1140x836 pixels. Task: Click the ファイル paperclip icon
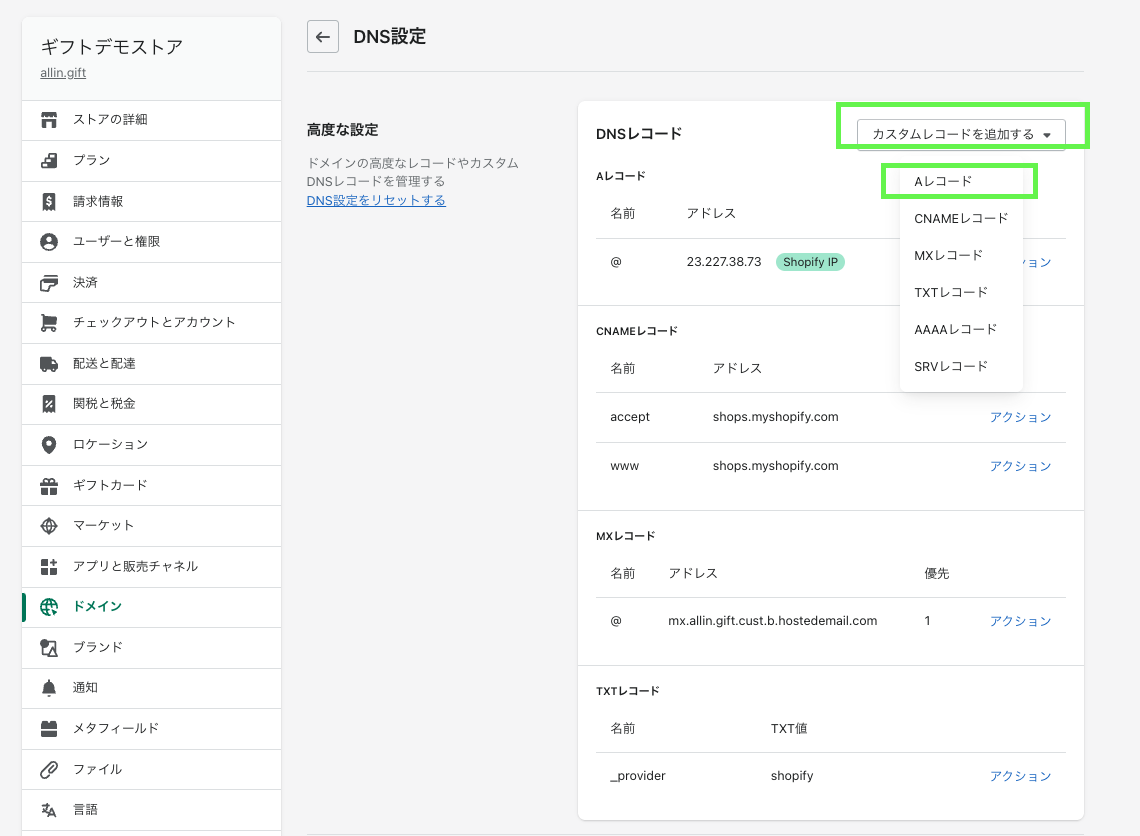pos(49,769)
